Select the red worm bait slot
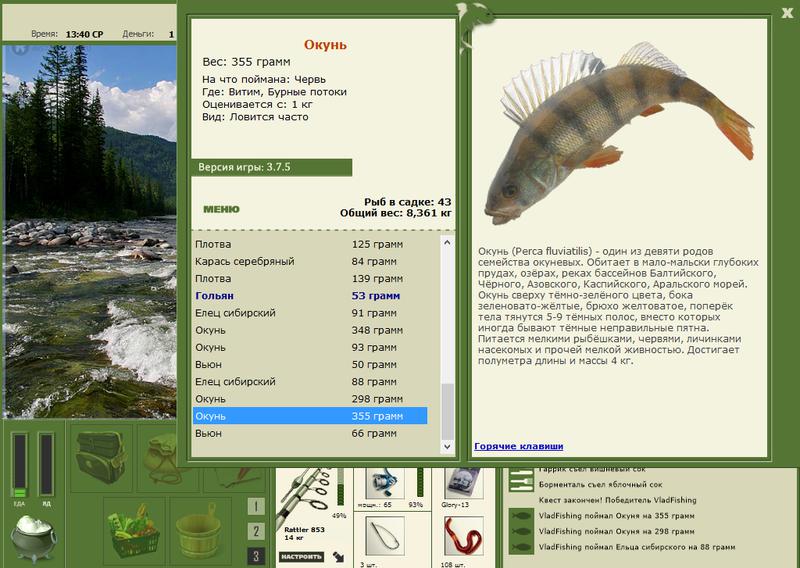 click(464, 535)
